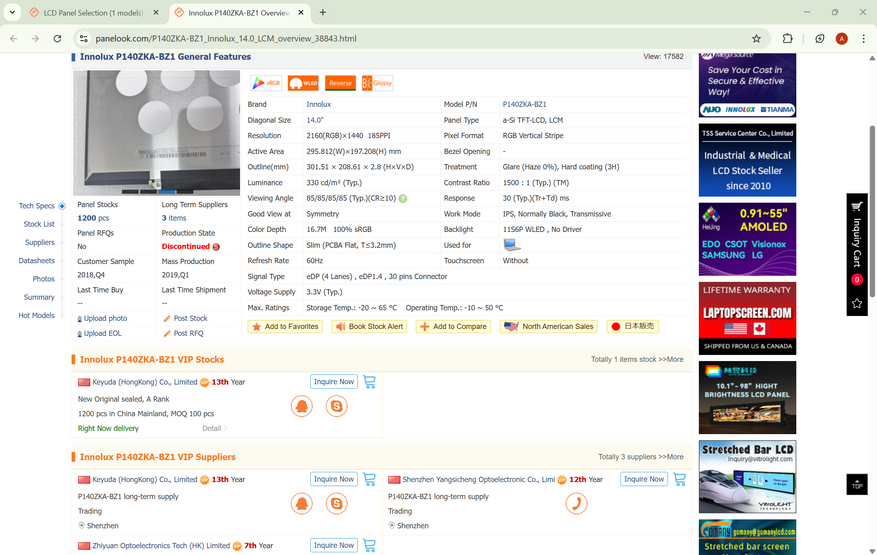Bookmark this page with the star icon
The width and height of the screenshot is (877, 555).
[x=756, y=39]
